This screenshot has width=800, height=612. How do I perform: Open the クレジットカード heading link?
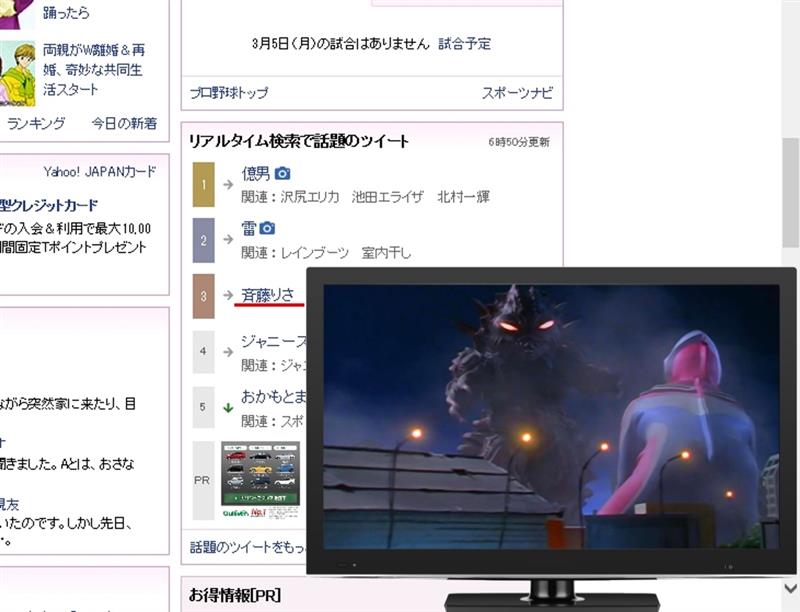coord(49,206)
